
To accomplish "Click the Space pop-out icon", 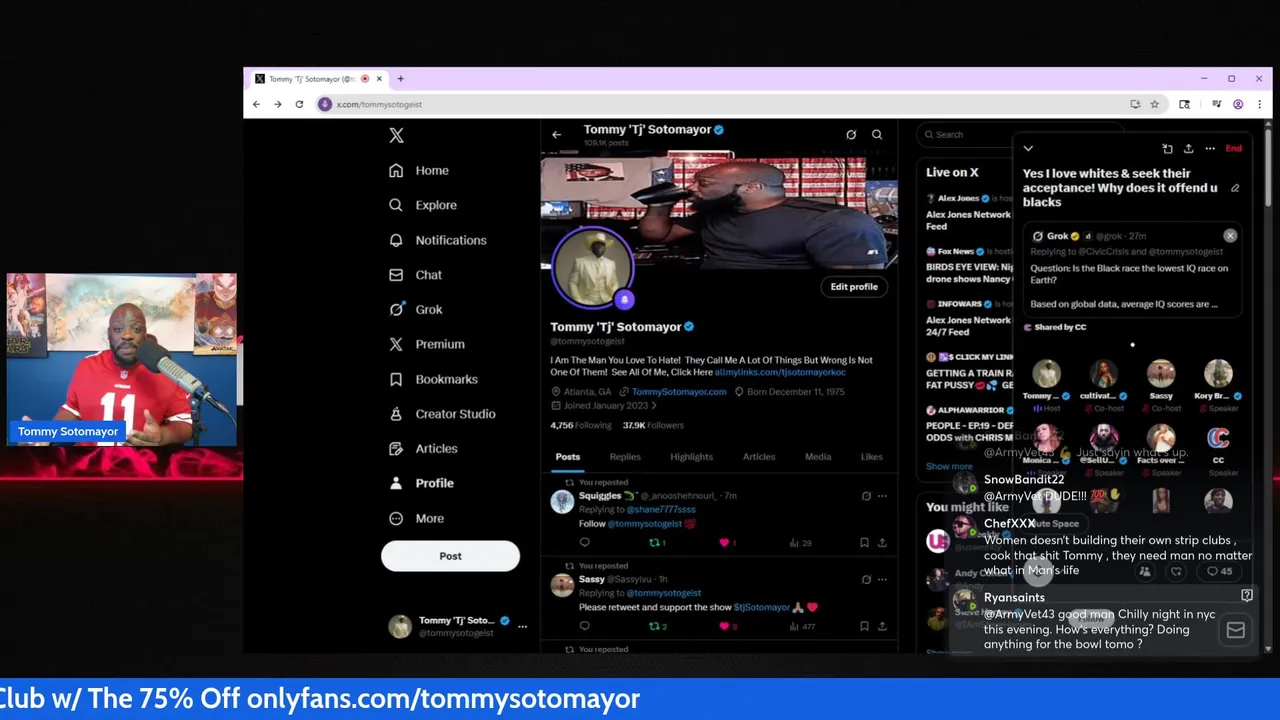I will (x=1167, y=149).
